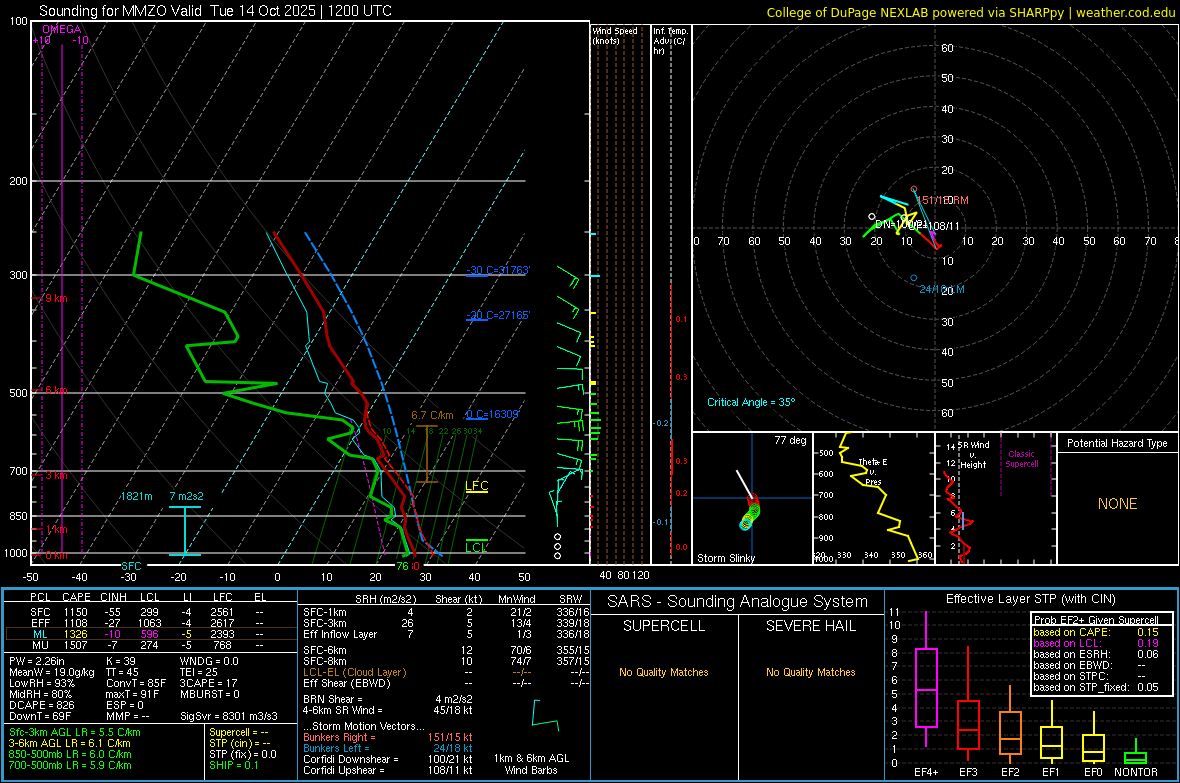Click the NONE hazard type result
Image resolution: width=1180 pixels, height=783 pixels.
click(x=1118, y=504)
